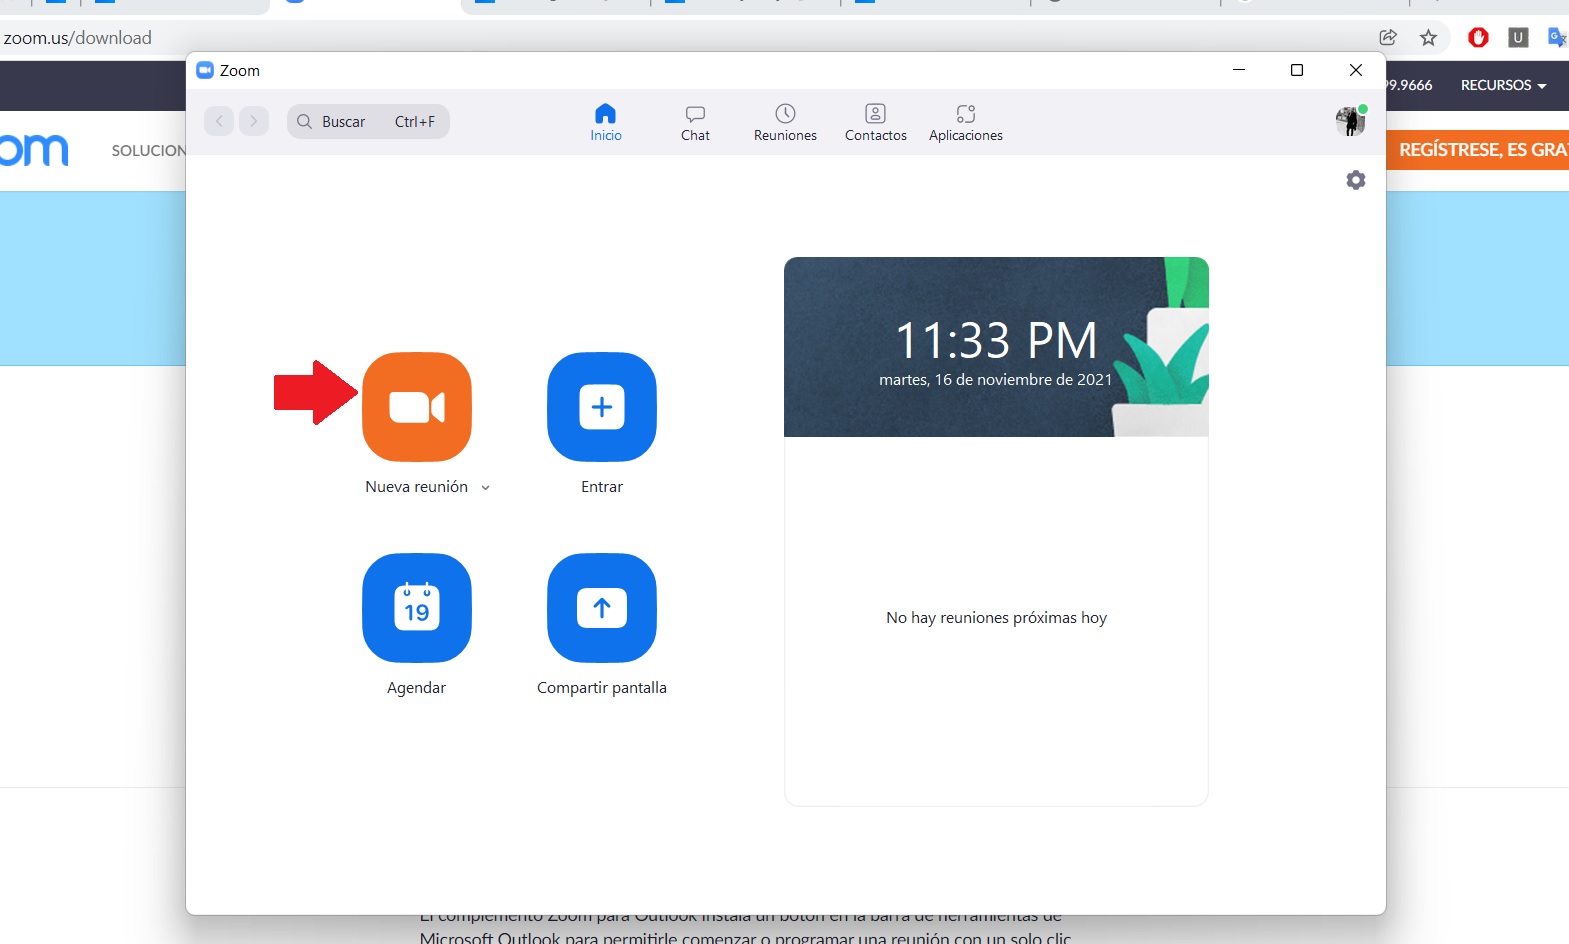Open the profile avatar menu

(1351, 121)
